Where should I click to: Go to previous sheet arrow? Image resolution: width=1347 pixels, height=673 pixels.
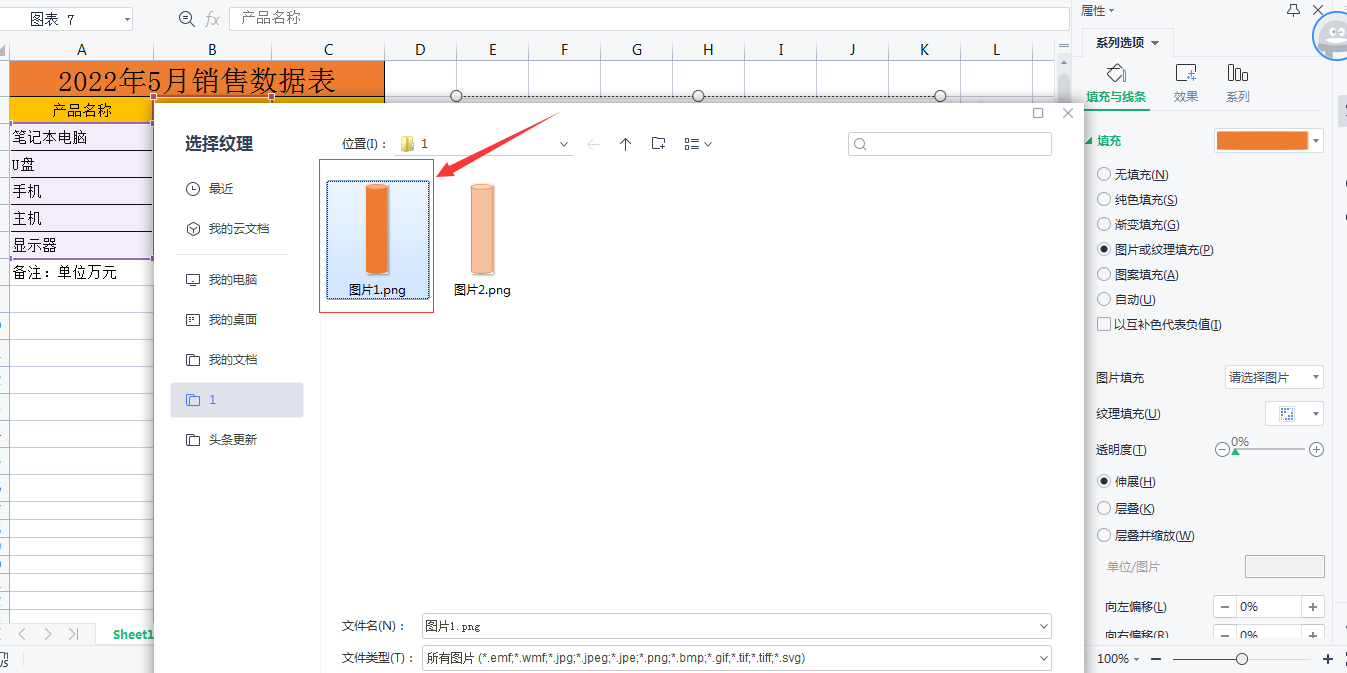click(x=22, y=634)
